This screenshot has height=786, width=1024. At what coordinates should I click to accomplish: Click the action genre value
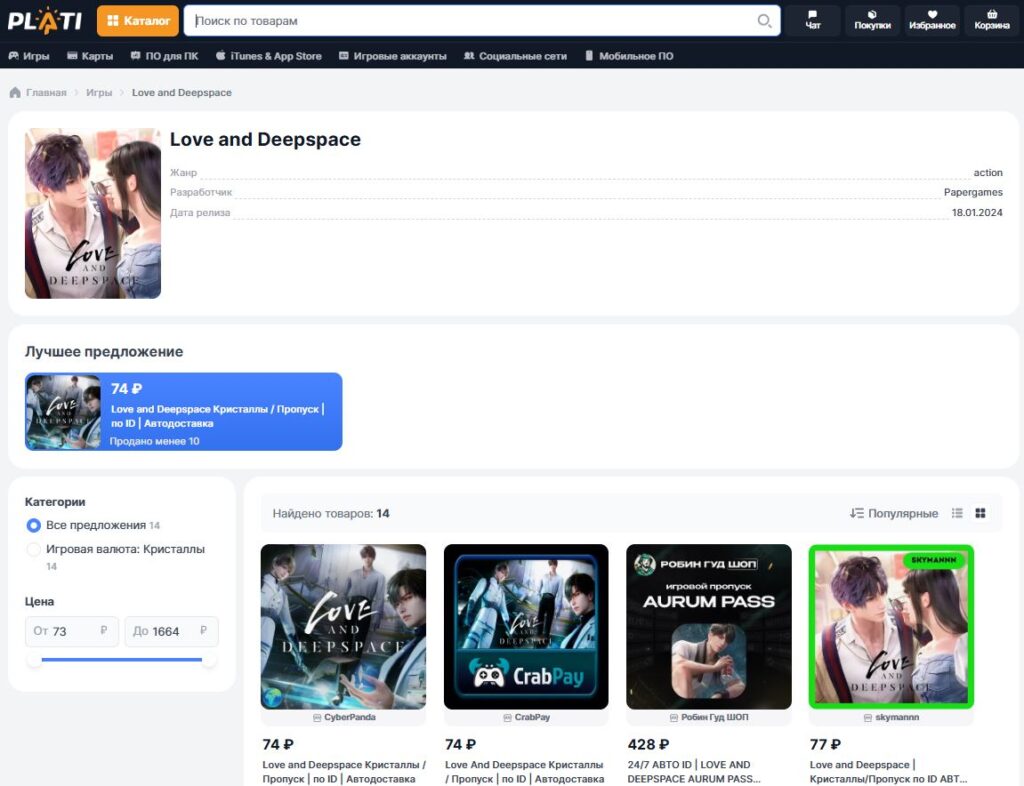click(988, 172)
